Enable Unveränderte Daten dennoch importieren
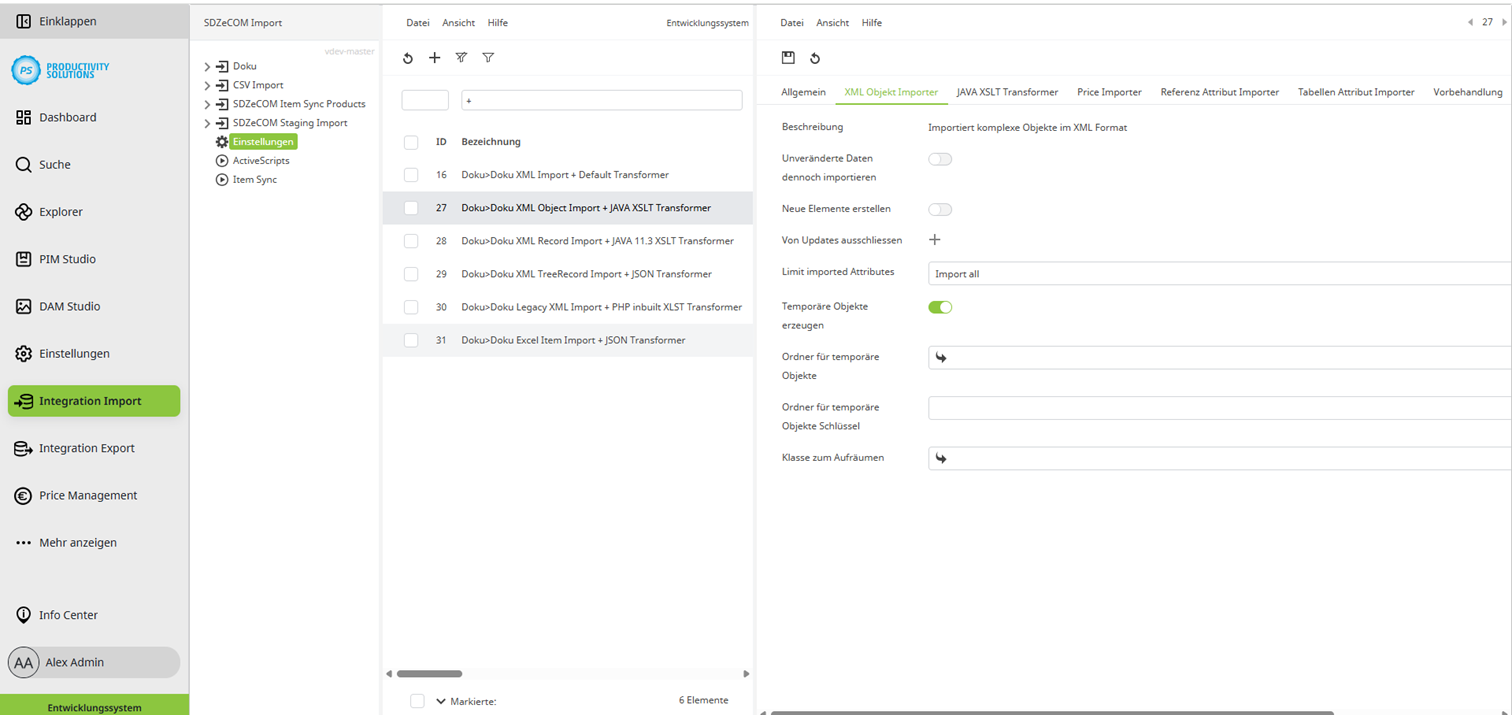The image size is (1512, 715). click(x=939, y=158)
